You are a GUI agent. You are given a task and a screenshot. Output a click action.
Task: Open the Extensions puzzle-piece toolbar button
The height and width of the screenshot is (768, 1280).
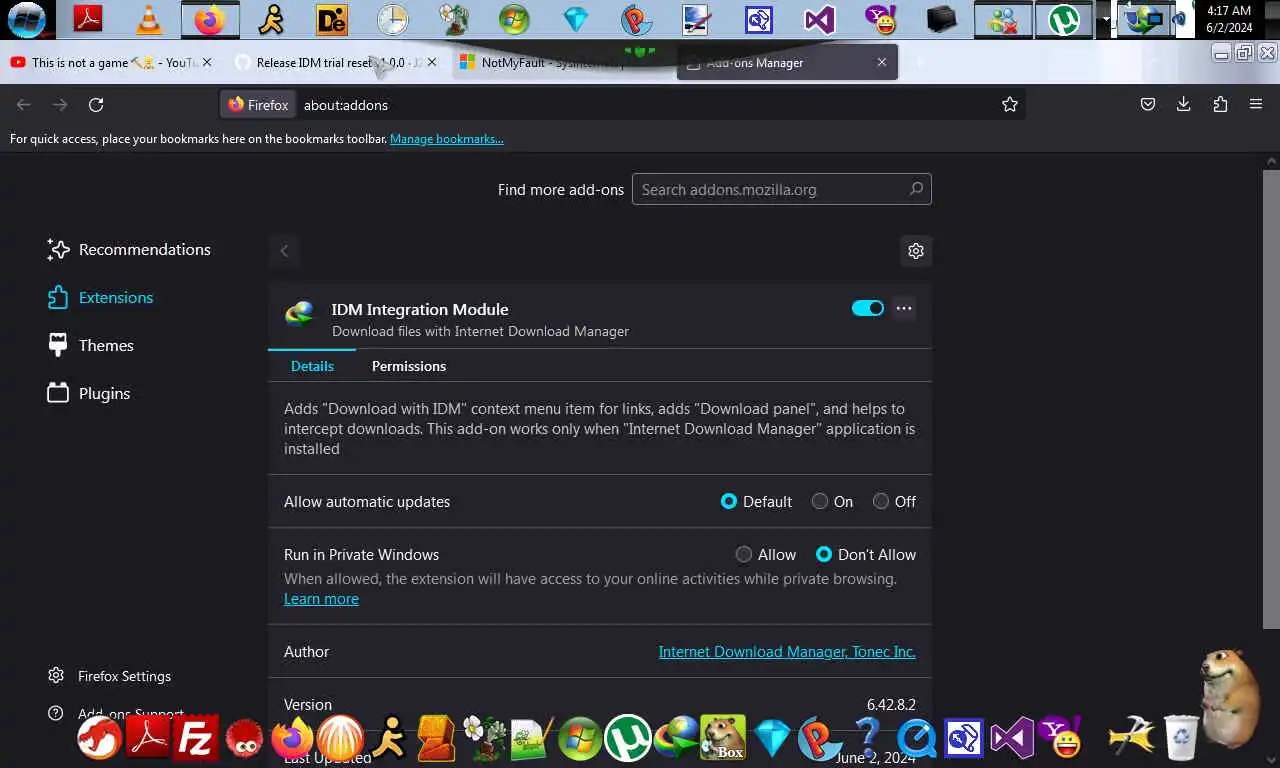click(1220, 104)
